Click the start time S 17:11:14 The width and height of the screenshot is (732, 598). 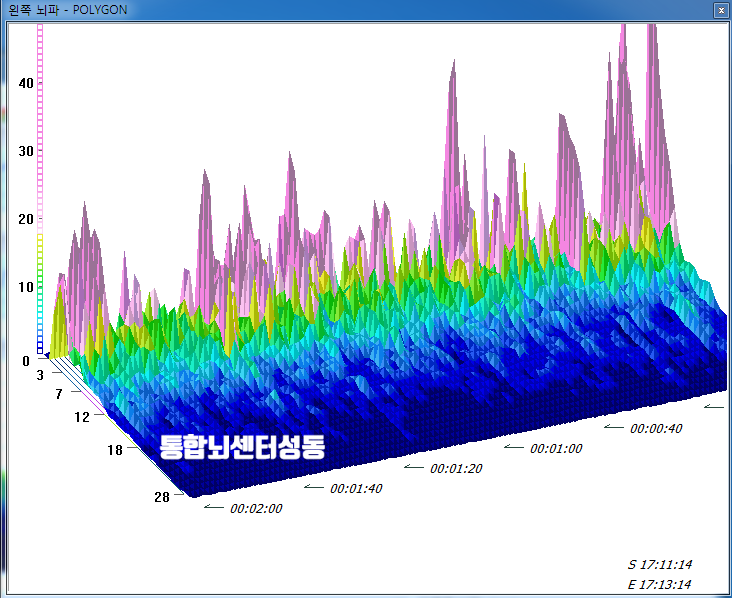659,564
